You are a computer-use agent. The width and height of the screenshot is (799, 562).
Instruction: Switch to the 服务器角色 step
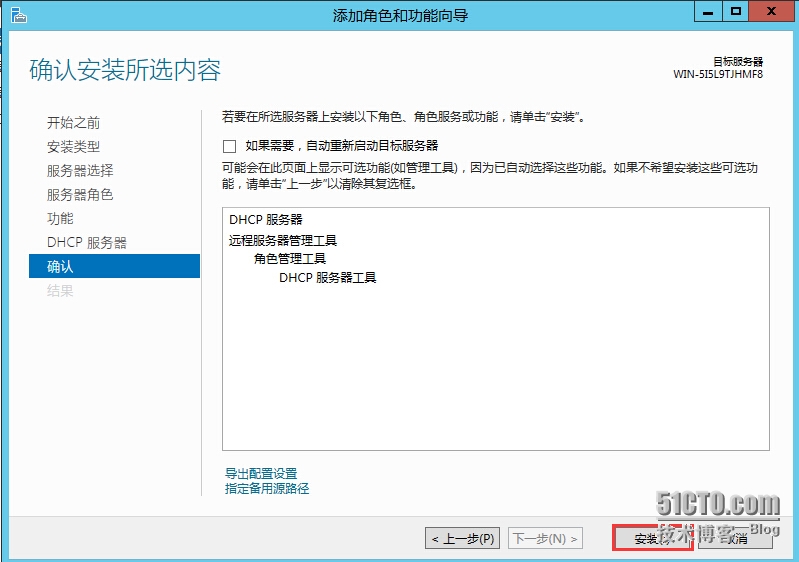80,195
